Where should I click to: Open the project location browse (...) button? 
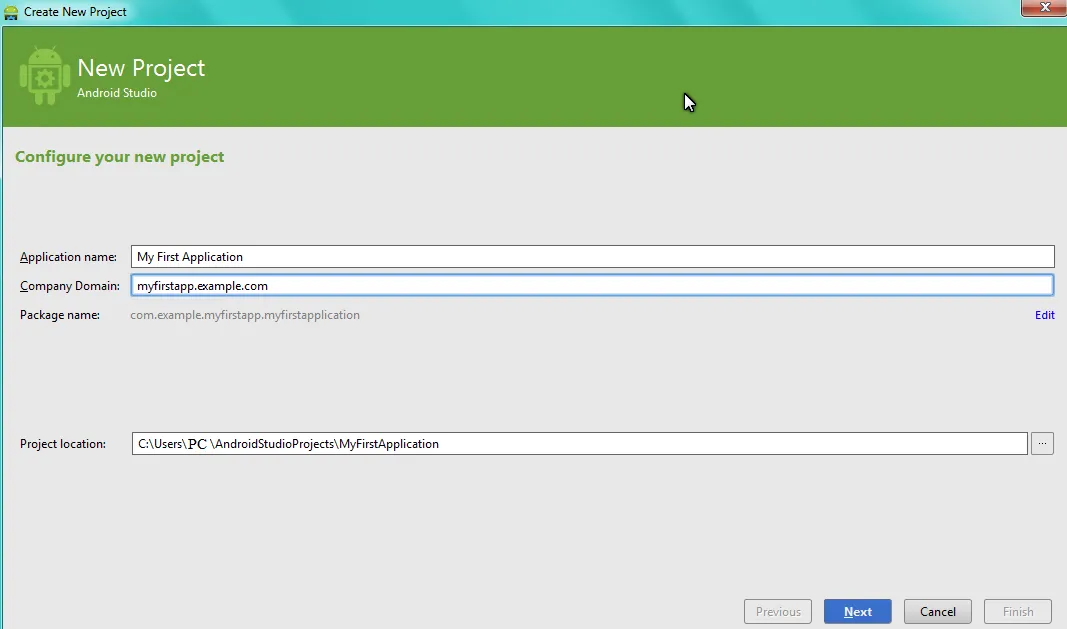point(1041,444)
